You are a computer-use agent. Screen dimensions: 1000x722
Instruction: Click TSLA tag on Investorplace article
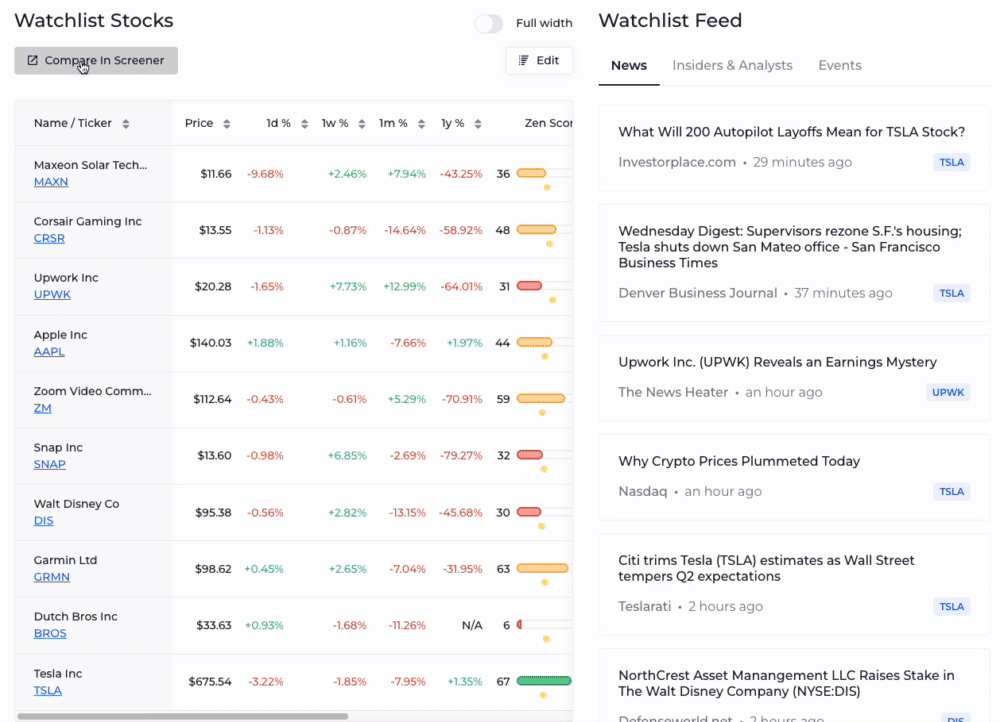pyautogui.click(x=952, y=162)
